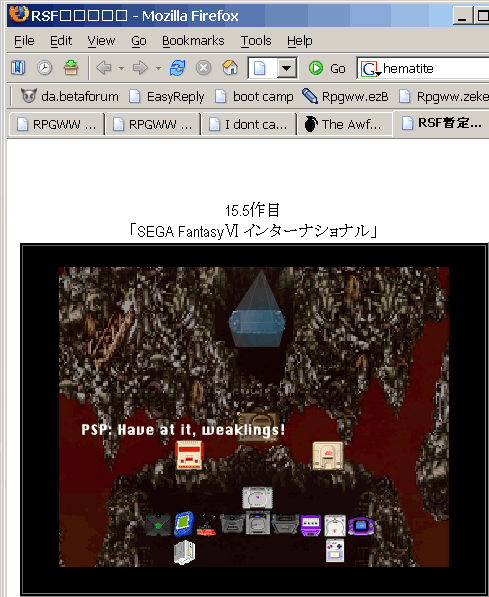The height and width of the screenshot is (597, 489).
Task: Open the History clock icon
Action: pyautogui.click(x=45, y=68)
